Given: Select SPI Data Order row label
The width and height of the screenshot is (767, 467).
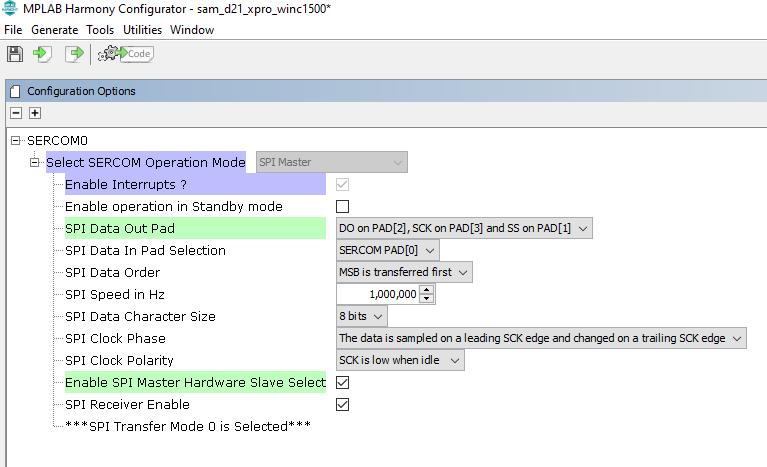Looking at the screenshot, I should coord(113,272).
